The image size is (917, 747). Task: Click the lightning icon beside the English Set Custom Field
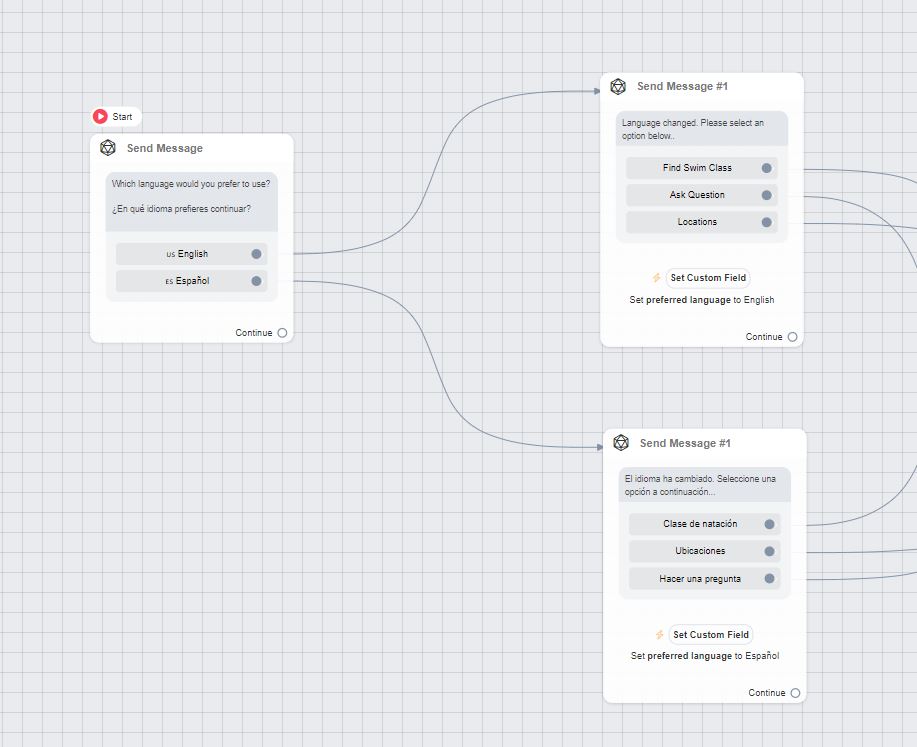tap(656, 278)
